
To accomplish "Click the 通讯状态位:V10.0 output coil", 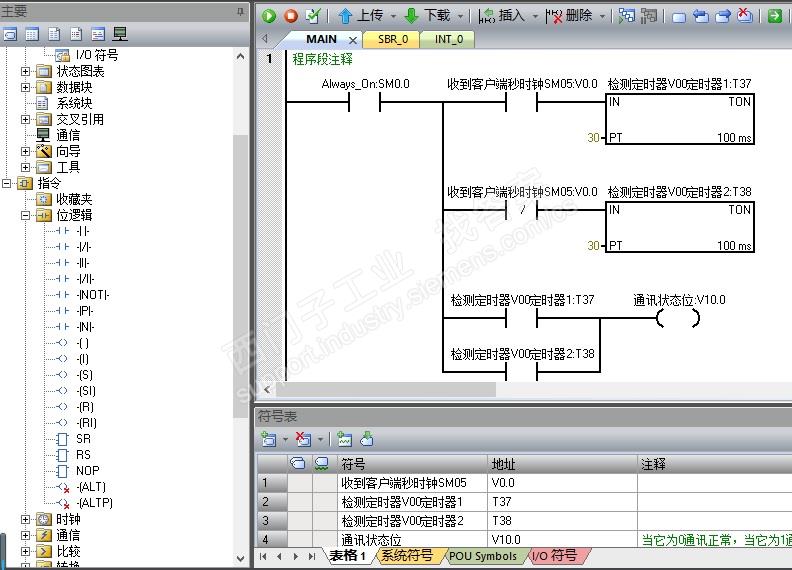I will pyautogui.click(x=678, y=318).
